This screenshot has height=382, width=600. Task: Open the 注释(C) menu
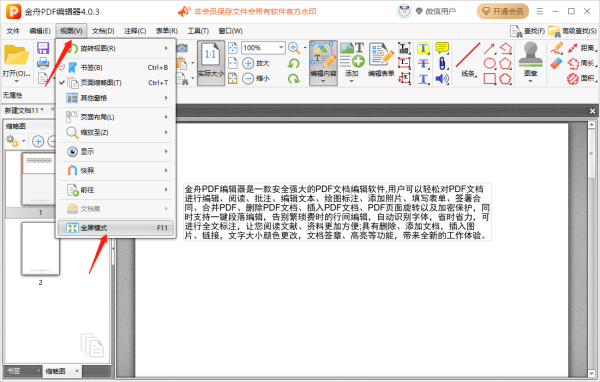tap(135, 31)
